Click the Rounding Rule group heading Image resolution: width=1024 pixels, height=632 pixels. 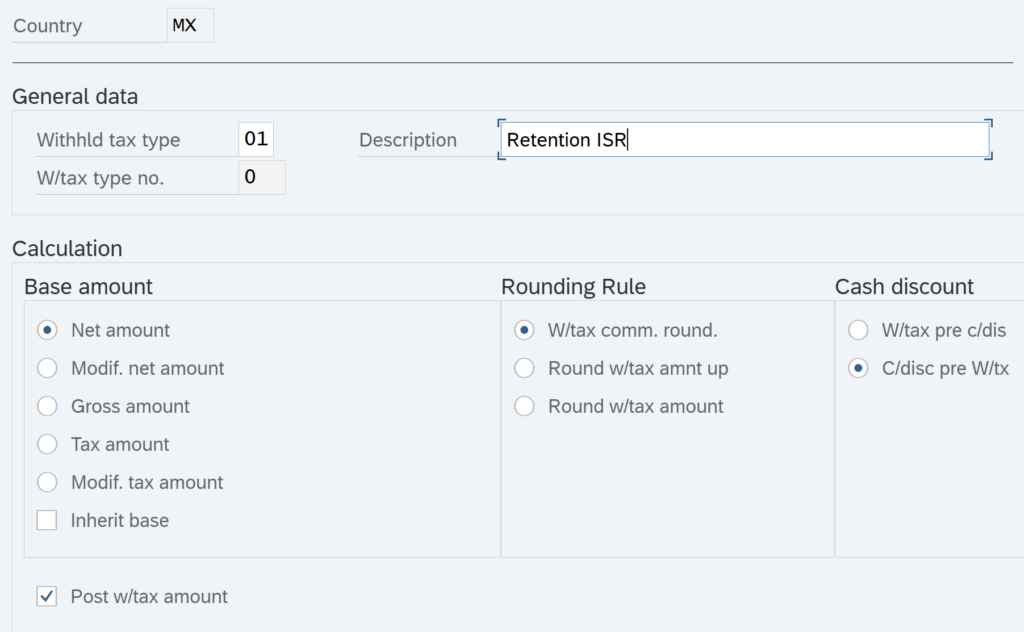[573, 287]
